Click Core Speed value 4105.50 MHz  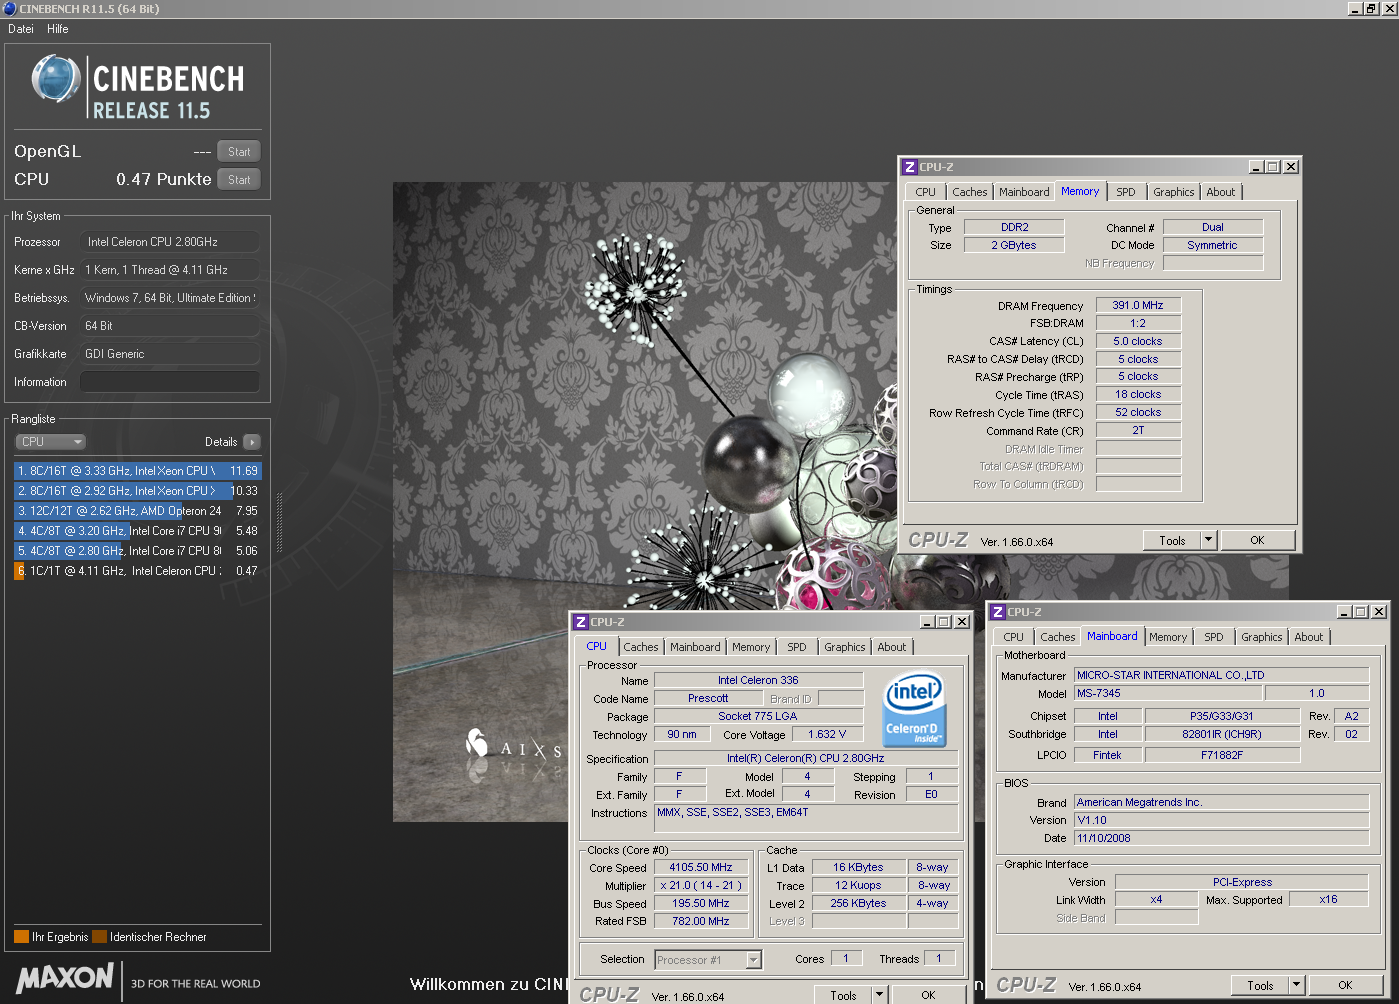tap(700, 867)
